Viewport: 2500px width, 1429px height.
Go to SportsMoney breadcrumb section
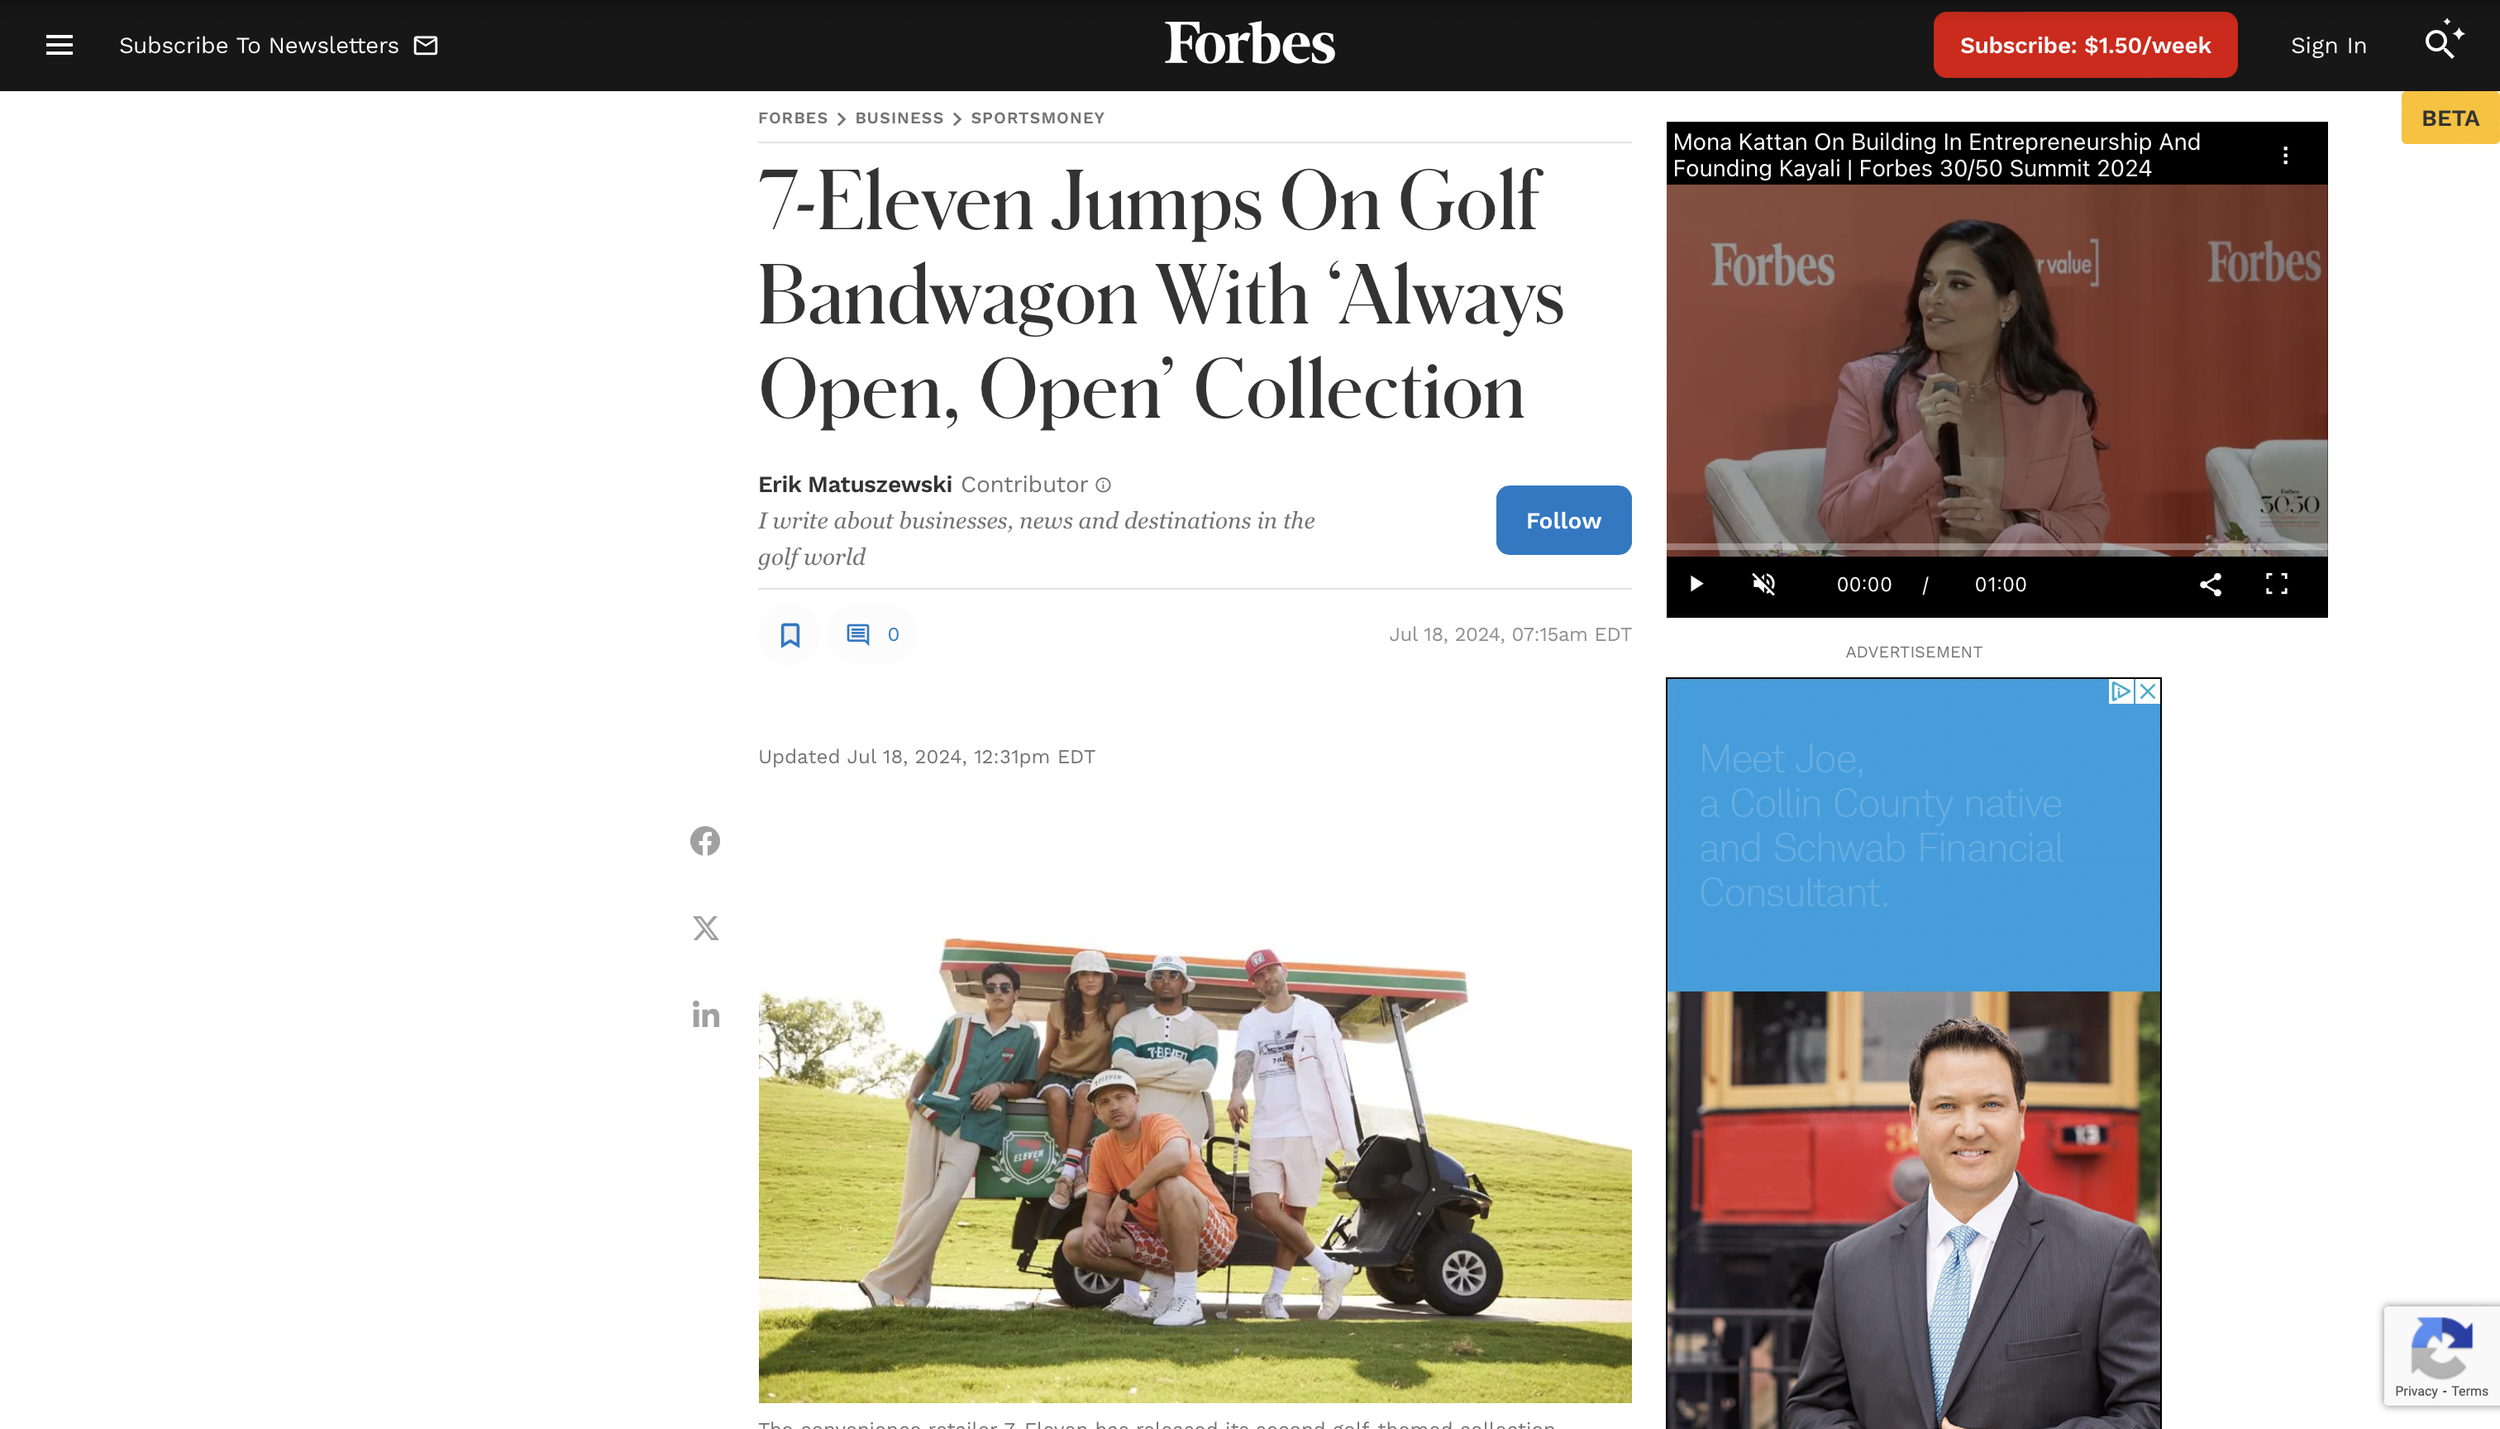(x=1037, y=118)
